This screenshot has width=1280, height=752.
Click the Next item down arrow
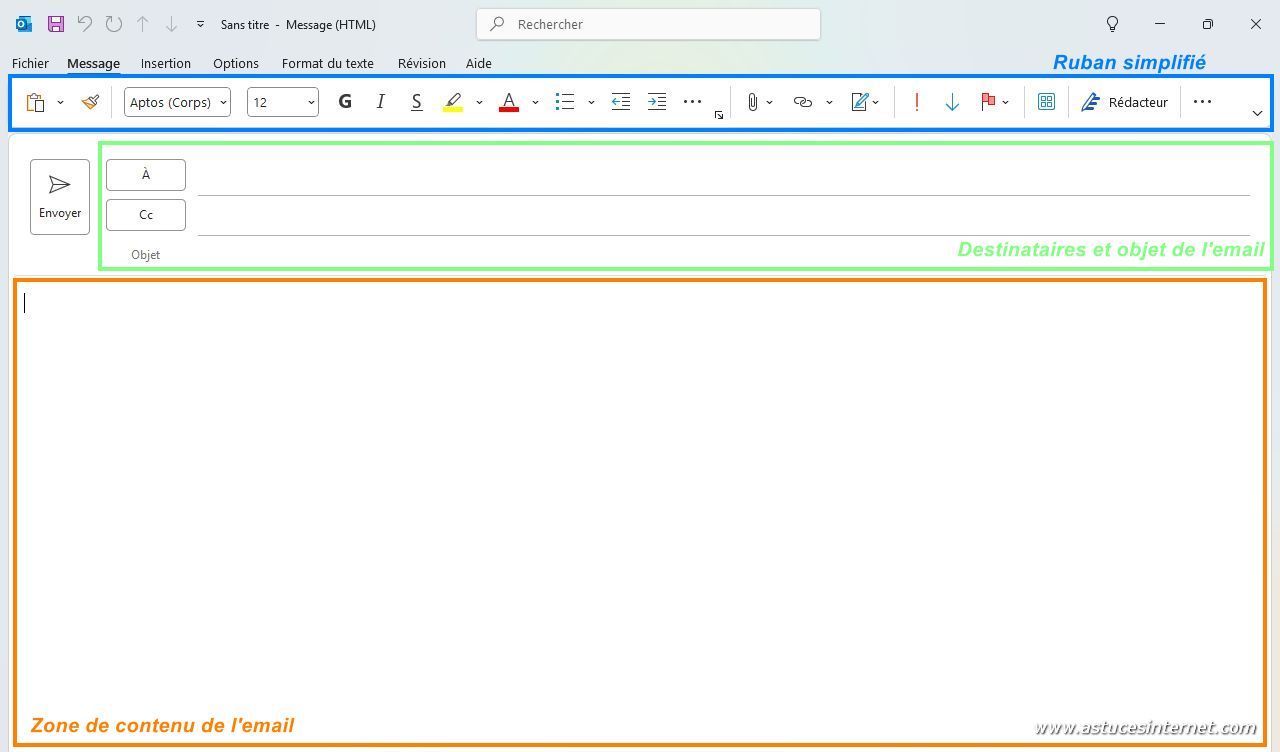pos(171,24)
